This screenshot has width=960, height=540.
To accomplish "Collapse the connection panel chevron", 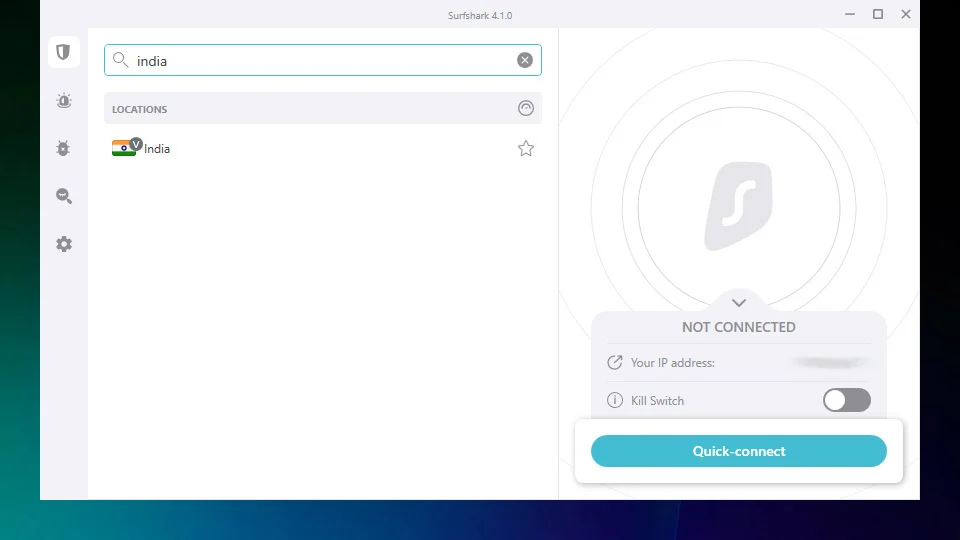I will pos(739,303).
